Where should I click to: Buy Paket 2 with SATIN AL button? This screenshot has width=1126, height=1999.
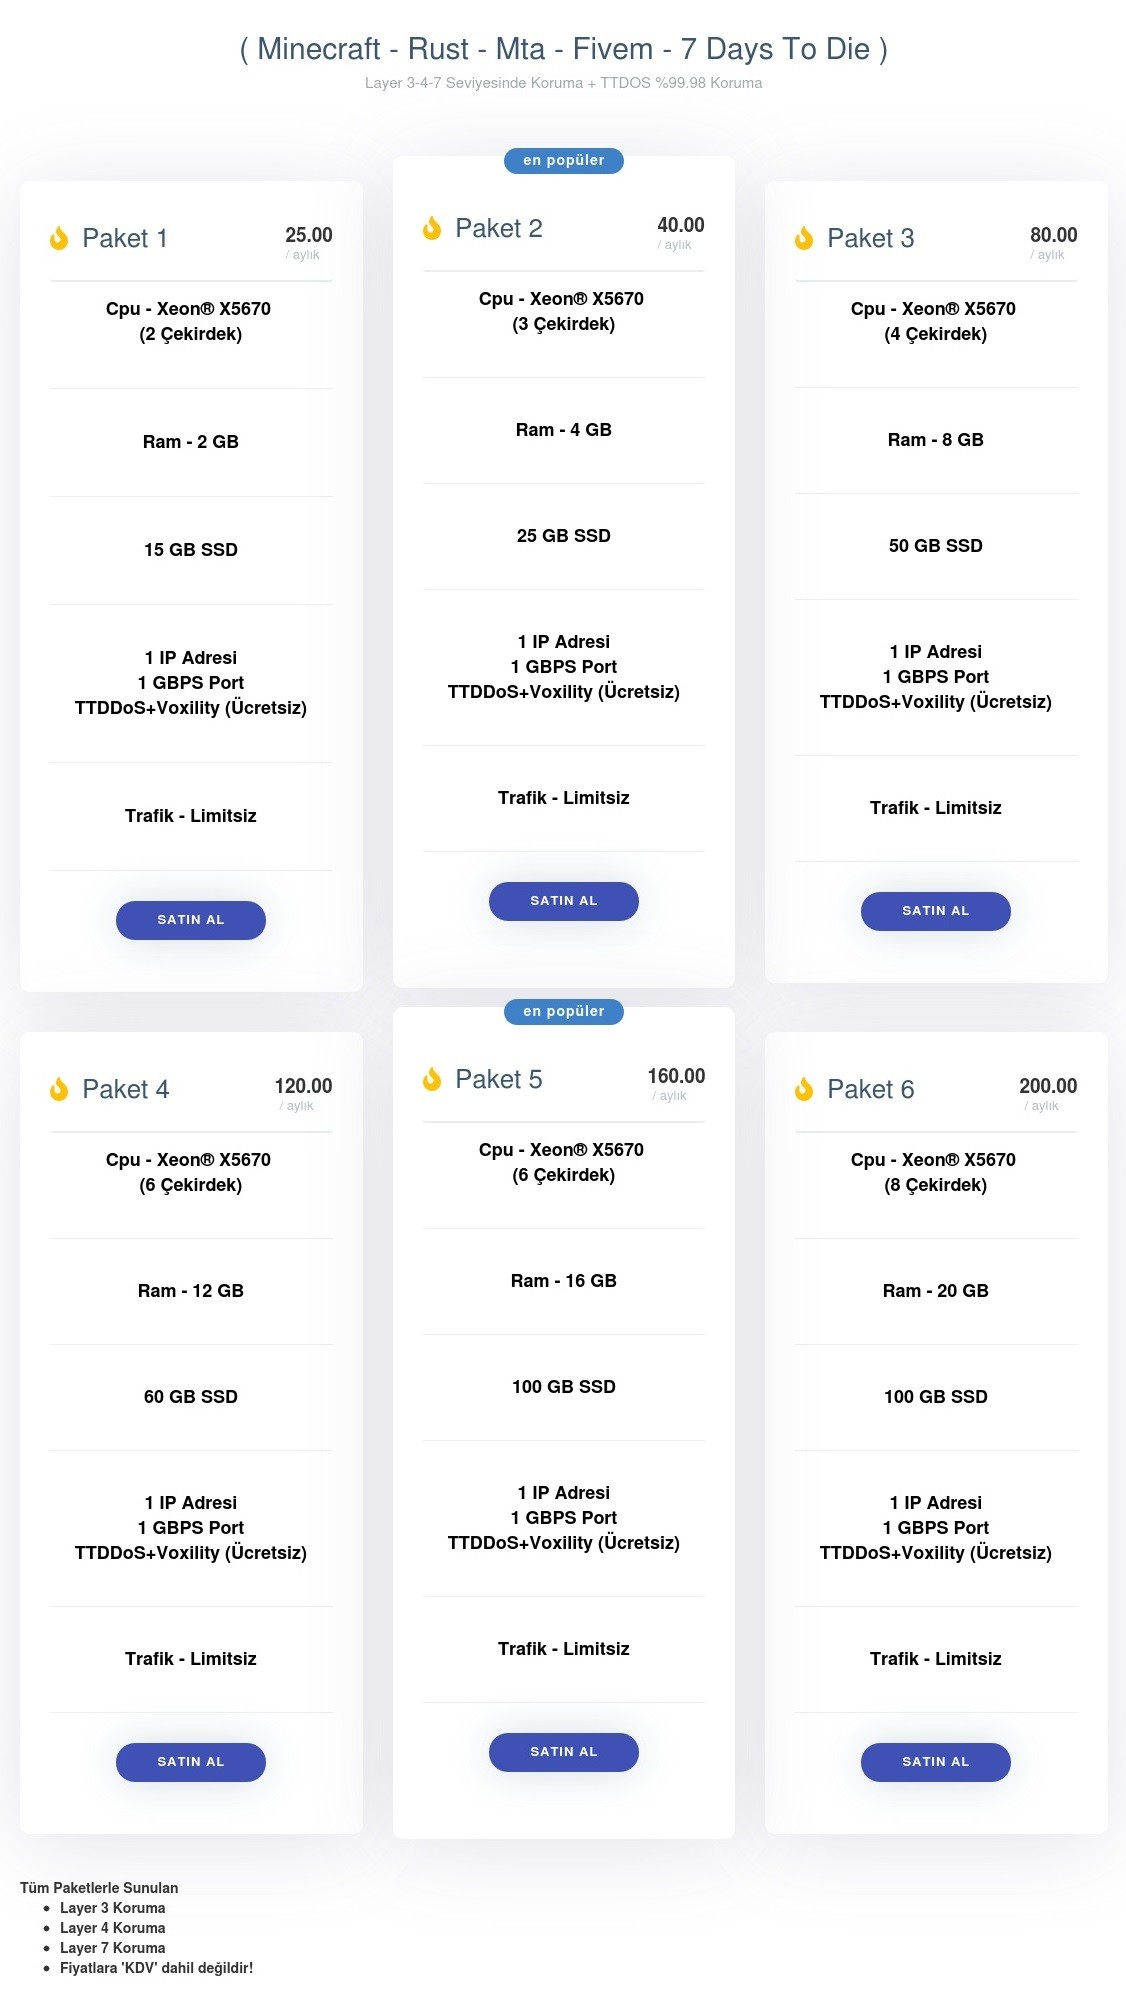click(x=563, y=901)
